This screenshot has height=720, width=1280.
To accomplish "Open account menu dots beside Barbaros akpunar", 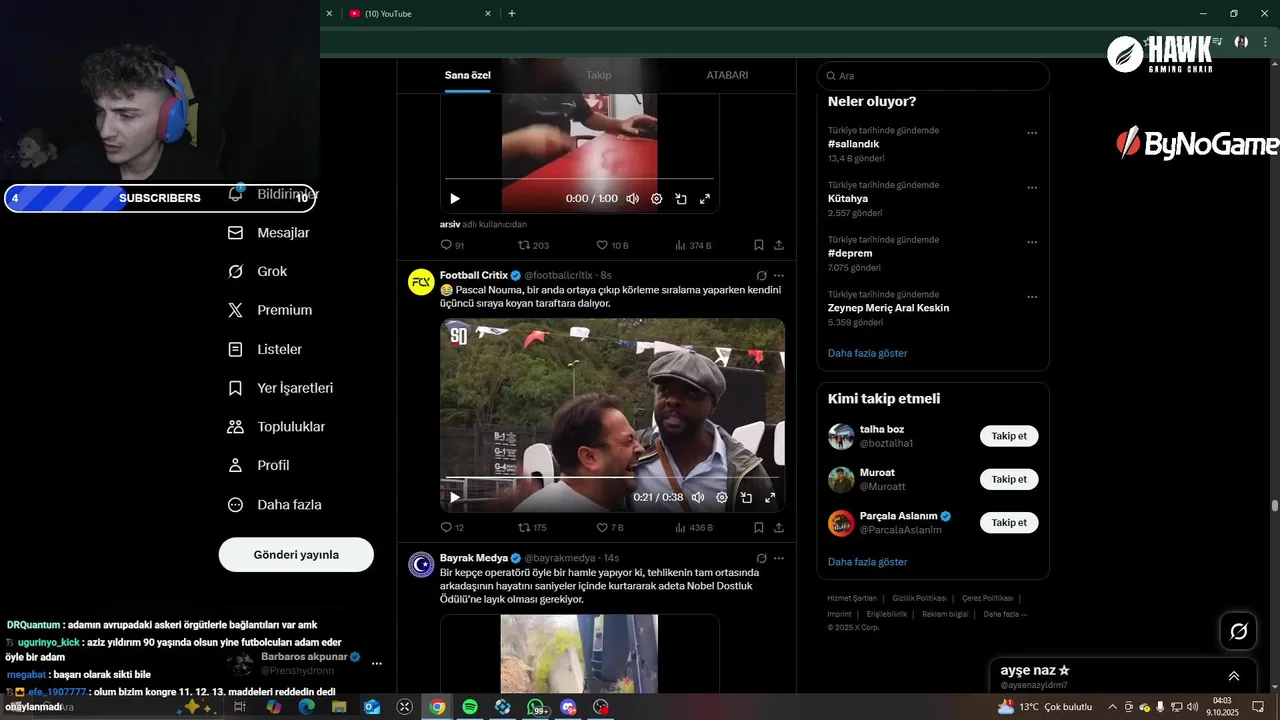I will pyautogui.click(x=377, y=663).
